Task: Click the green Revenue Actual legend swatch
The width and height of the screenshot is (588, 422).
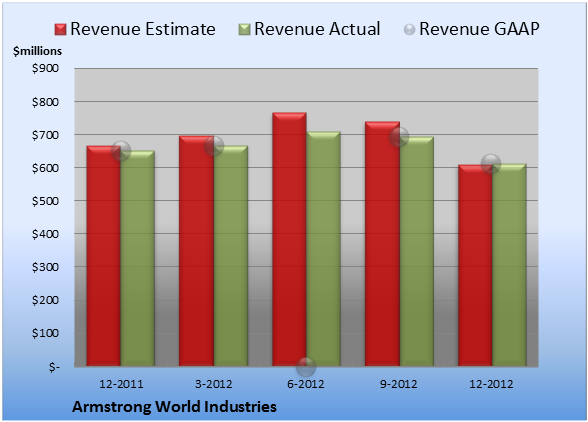Action: (244, 30)
